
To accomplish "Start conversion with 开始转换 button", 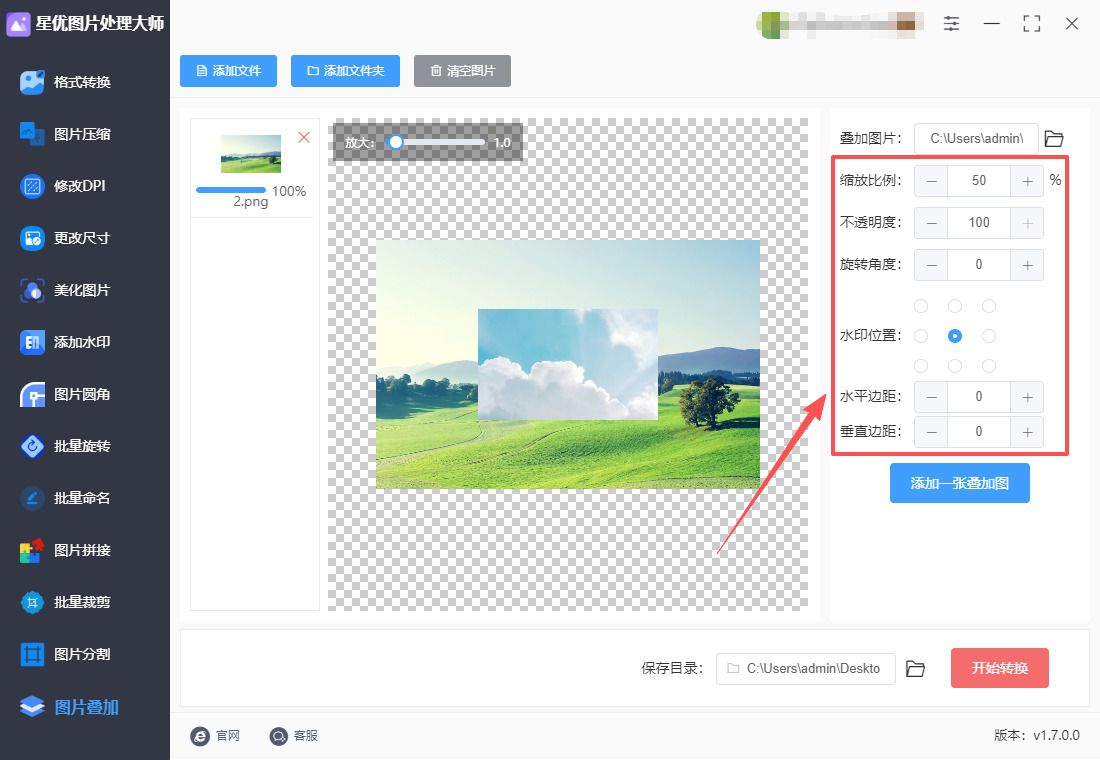I will pos(1000,668).
